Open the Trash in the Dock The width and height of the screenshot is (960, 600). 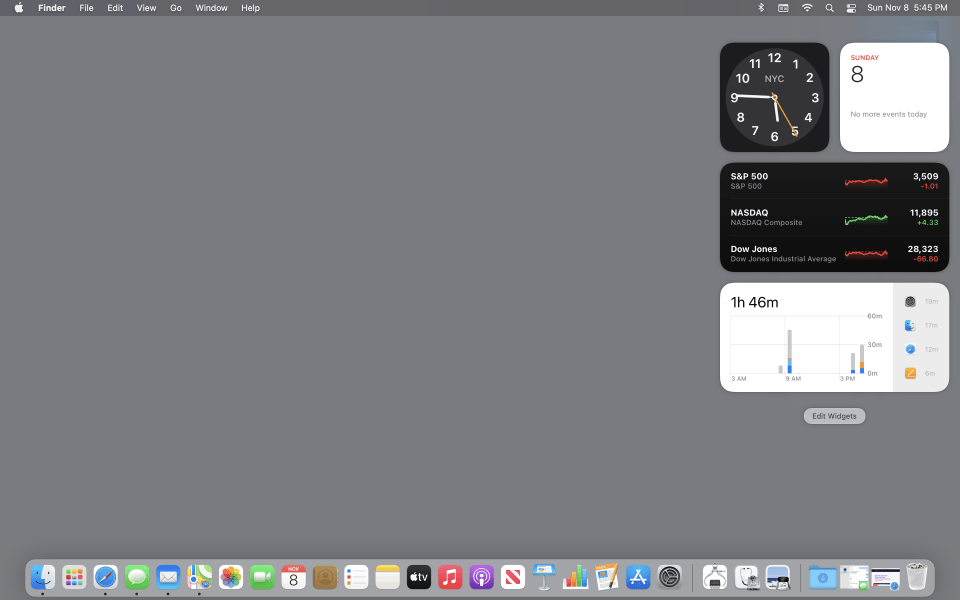pyautogui.click(x=917, y=577)
